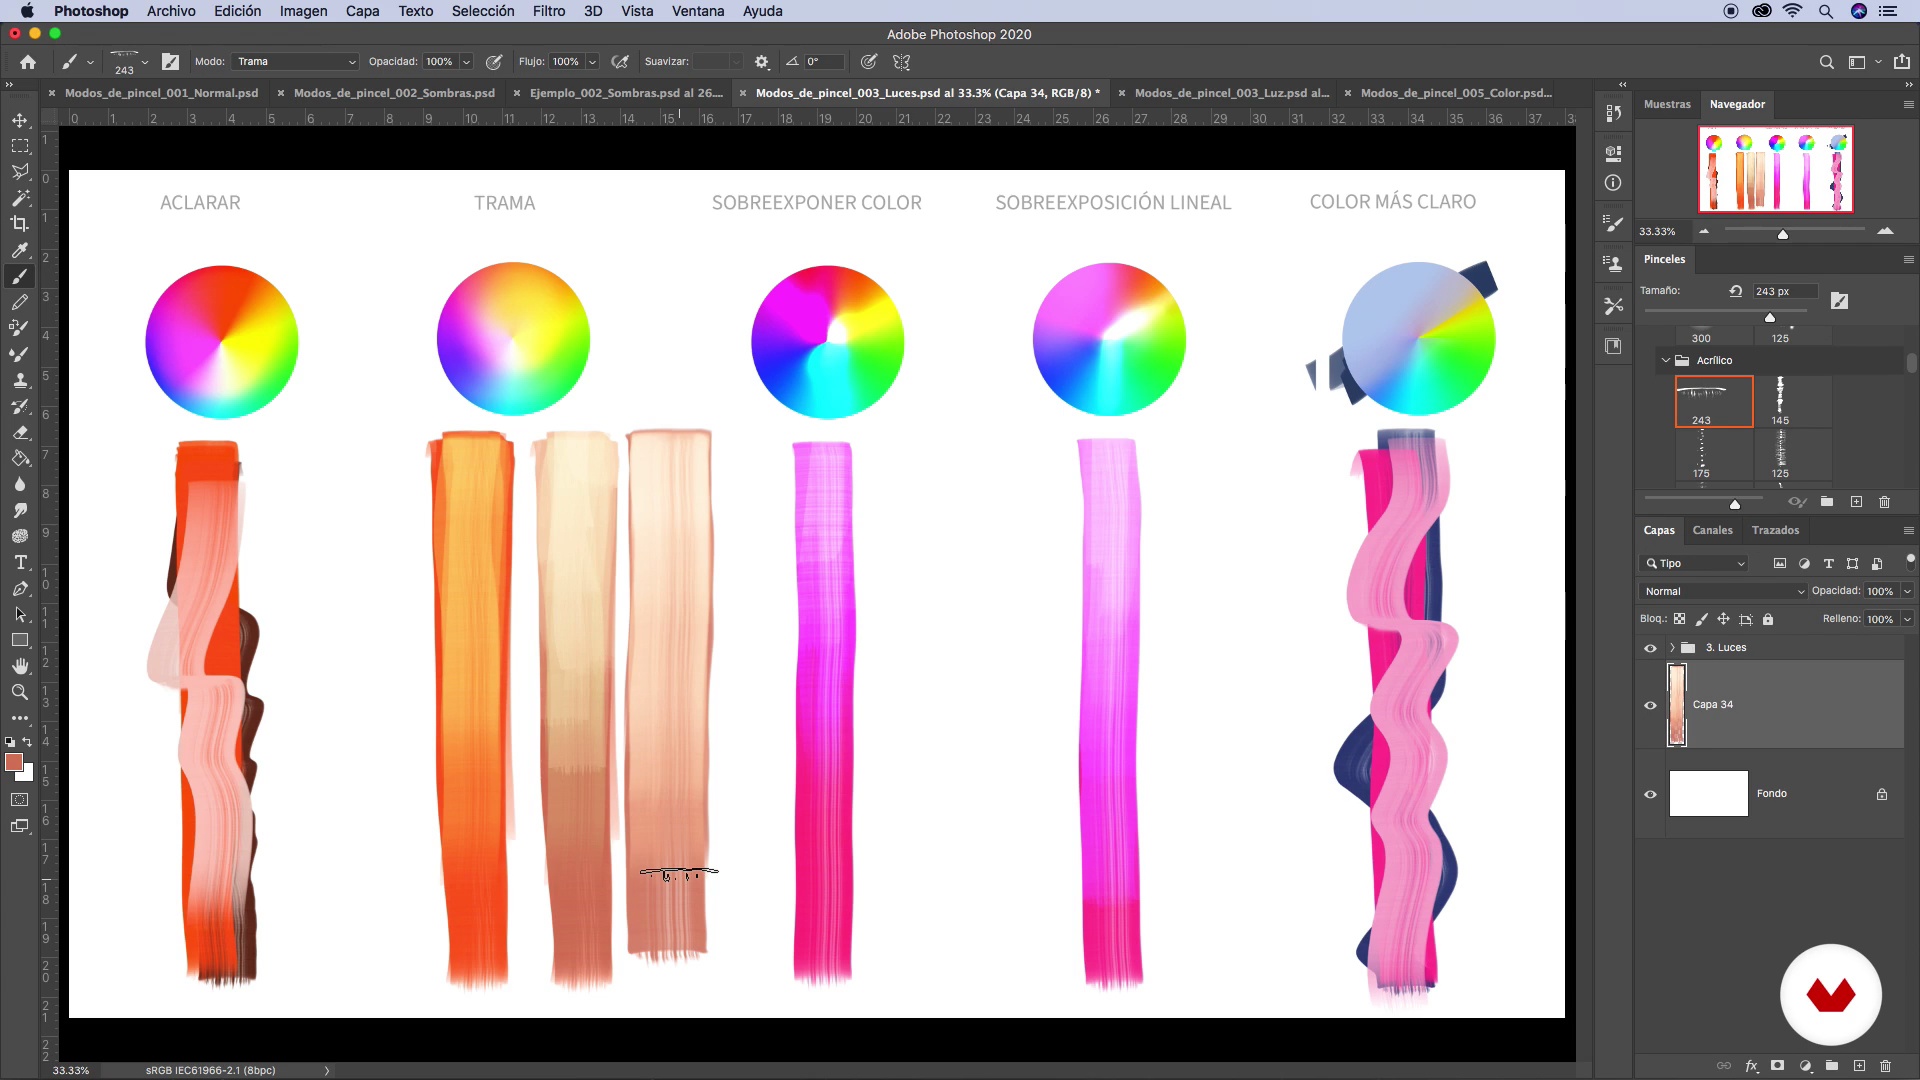Toggle visibility of 3. Luces group
1920x1080 pixels.
click(x=1650, y=648)
